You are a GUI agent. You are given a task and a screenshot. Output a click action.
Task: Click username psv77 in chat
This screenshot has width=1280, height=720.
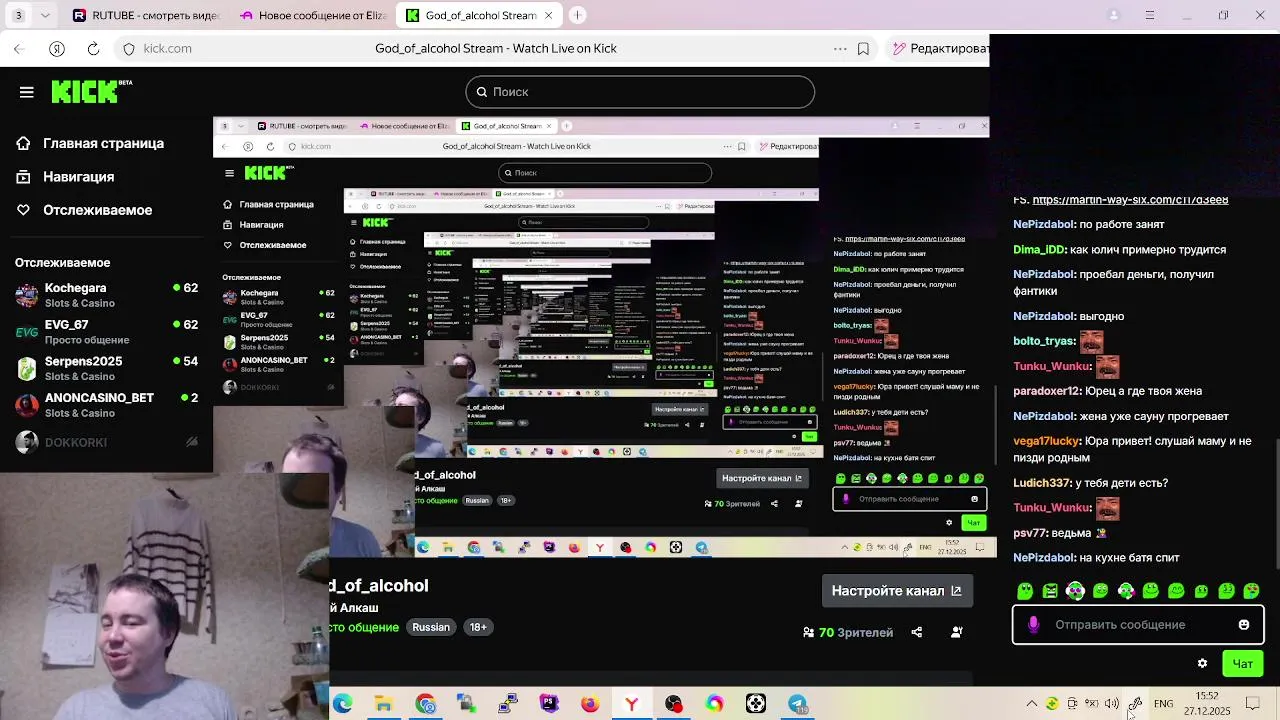coord(1030,533)
